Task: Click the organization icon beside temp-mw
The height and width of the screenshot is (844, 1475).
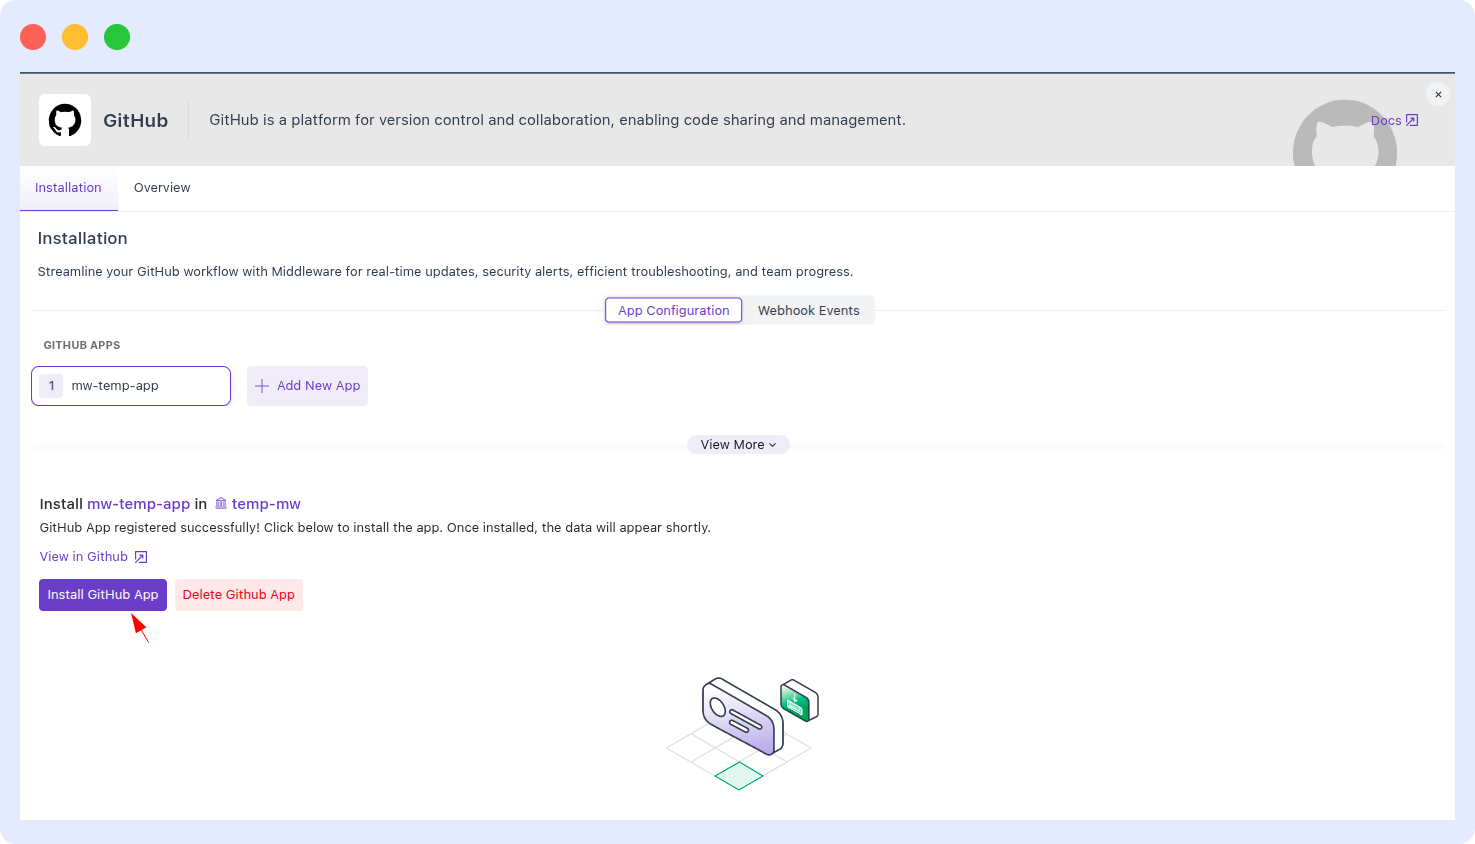Action: [222, 504]
